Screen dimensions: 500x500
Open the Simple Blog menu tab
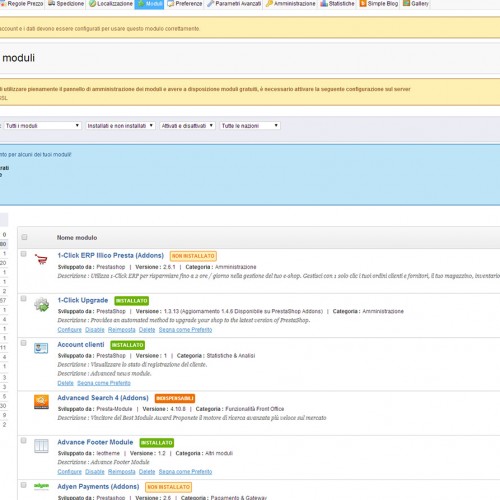click(379, 4)
